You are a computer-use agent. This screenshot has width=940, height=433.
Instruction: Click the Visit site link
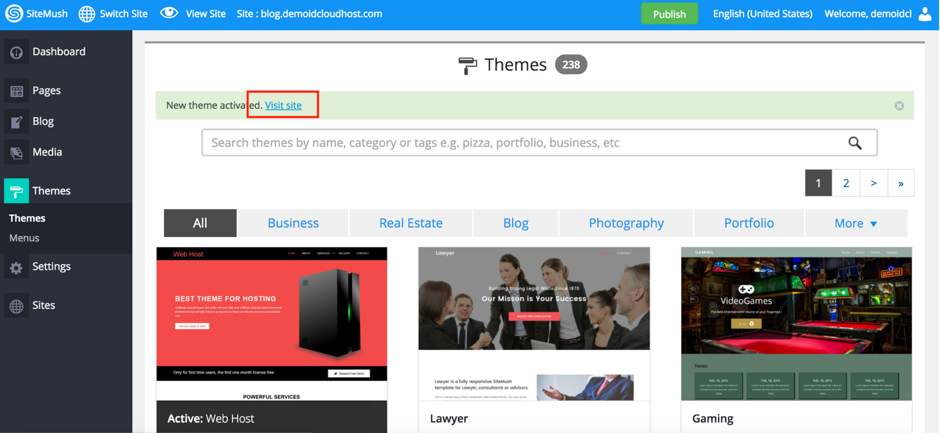pyautogui.click(x=284, y=105)
